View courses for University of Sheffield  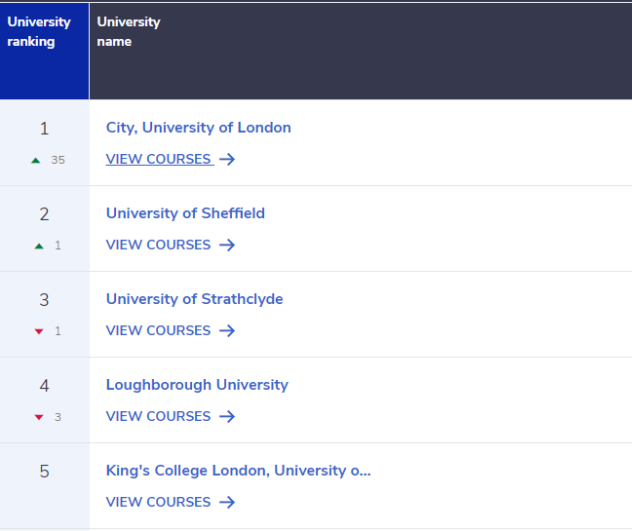click(x=158, y=245)
